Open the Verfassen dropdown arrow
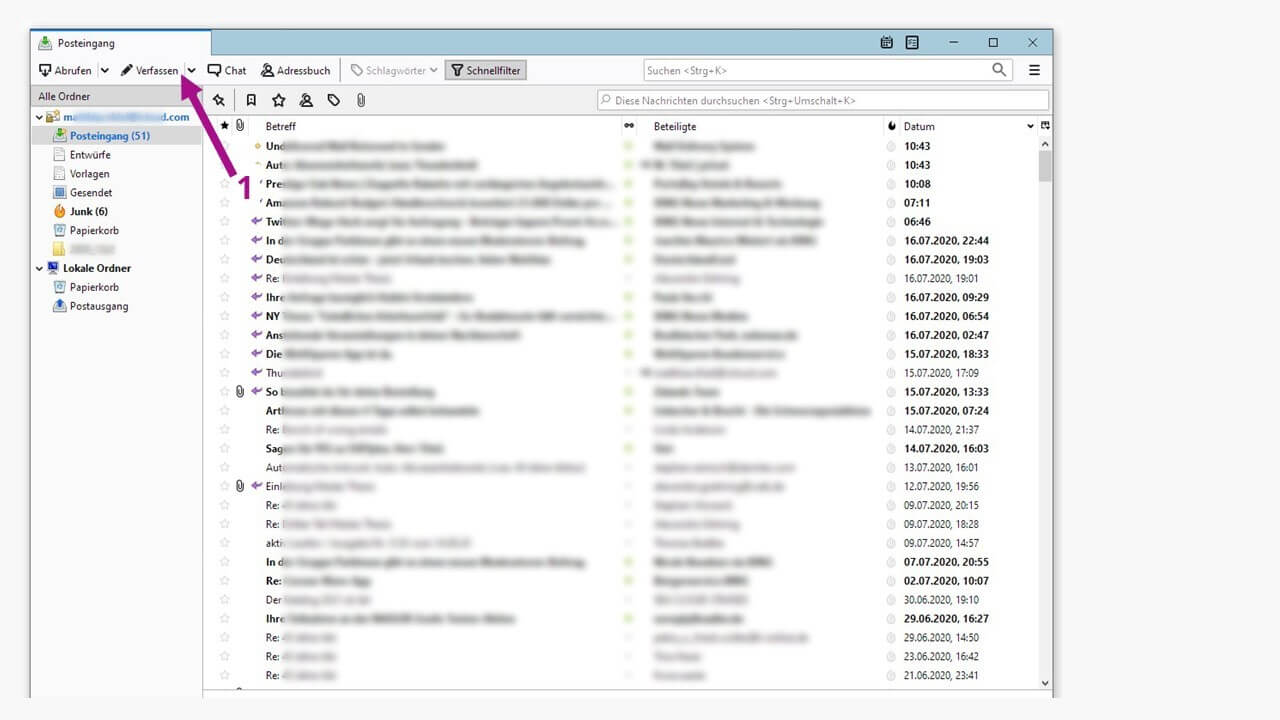 191,70
